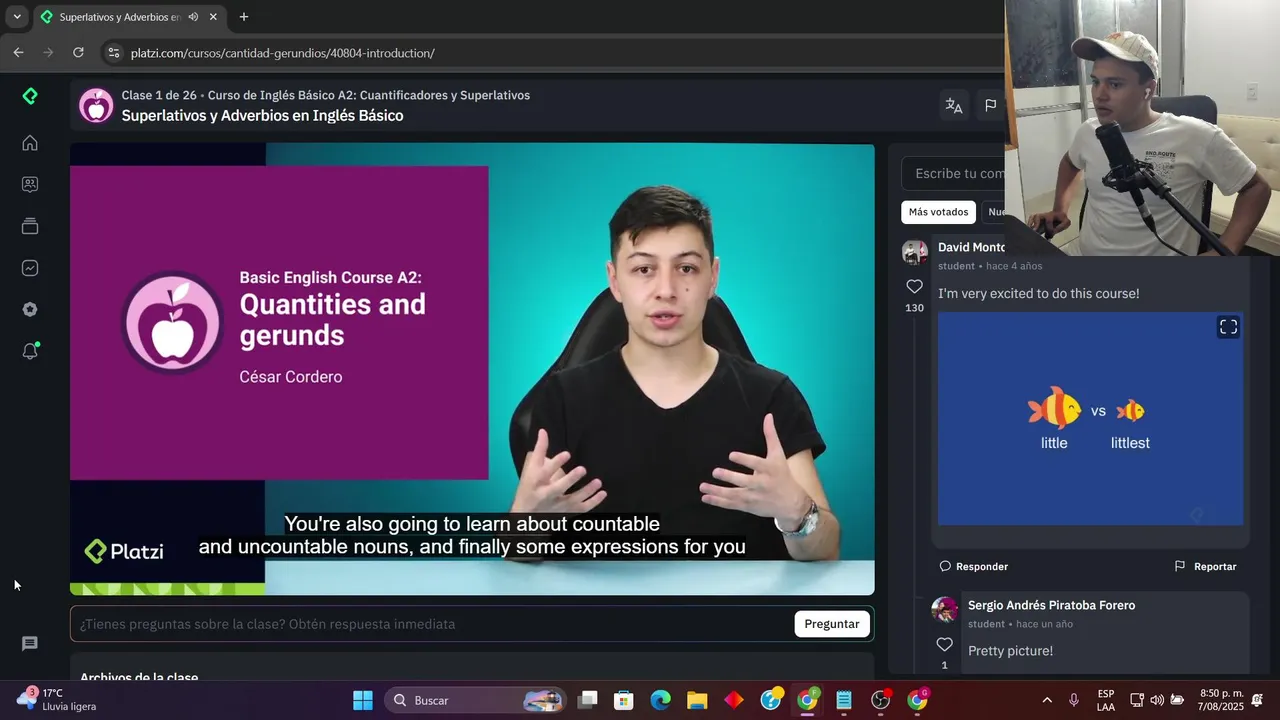The height and width of the screenshot is (720, 1280).
Task: Open the volume control in tray
Action: pos(1157,700)
